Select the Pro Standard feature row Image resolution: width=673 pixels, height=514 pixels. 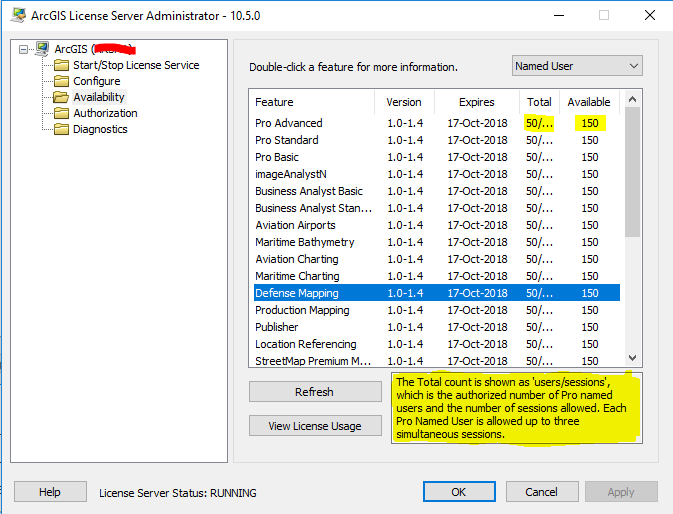click(x=437, y=140)
